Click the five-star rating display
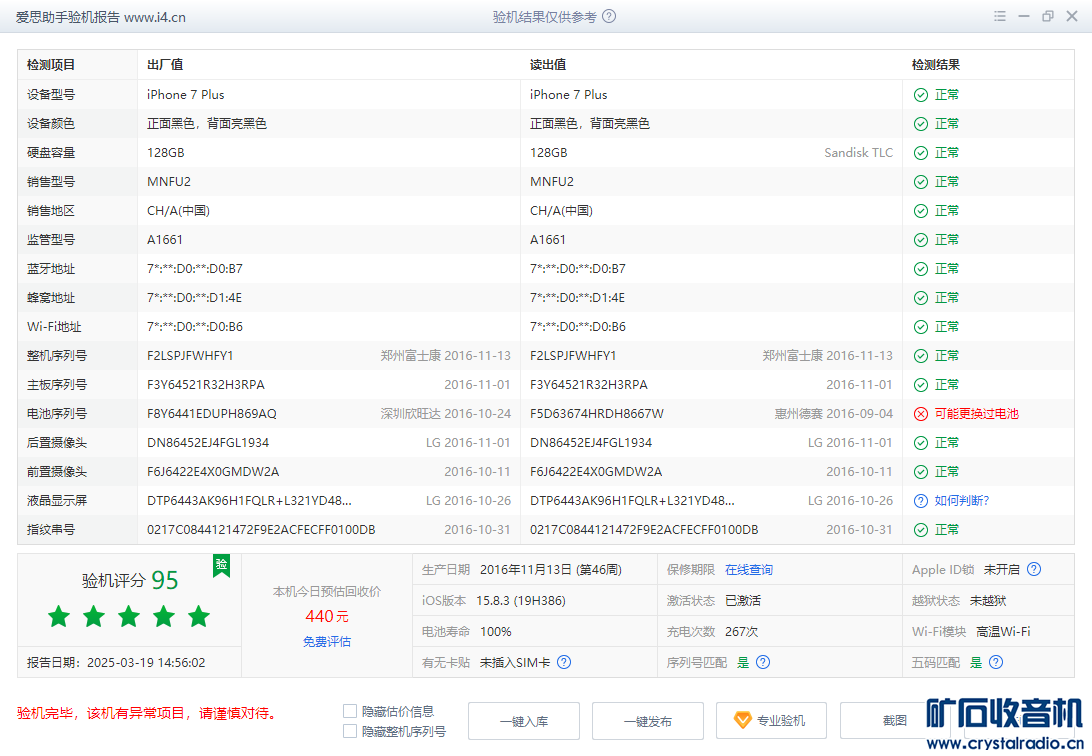The image size is (1092, 756). [x=129, y=617]
